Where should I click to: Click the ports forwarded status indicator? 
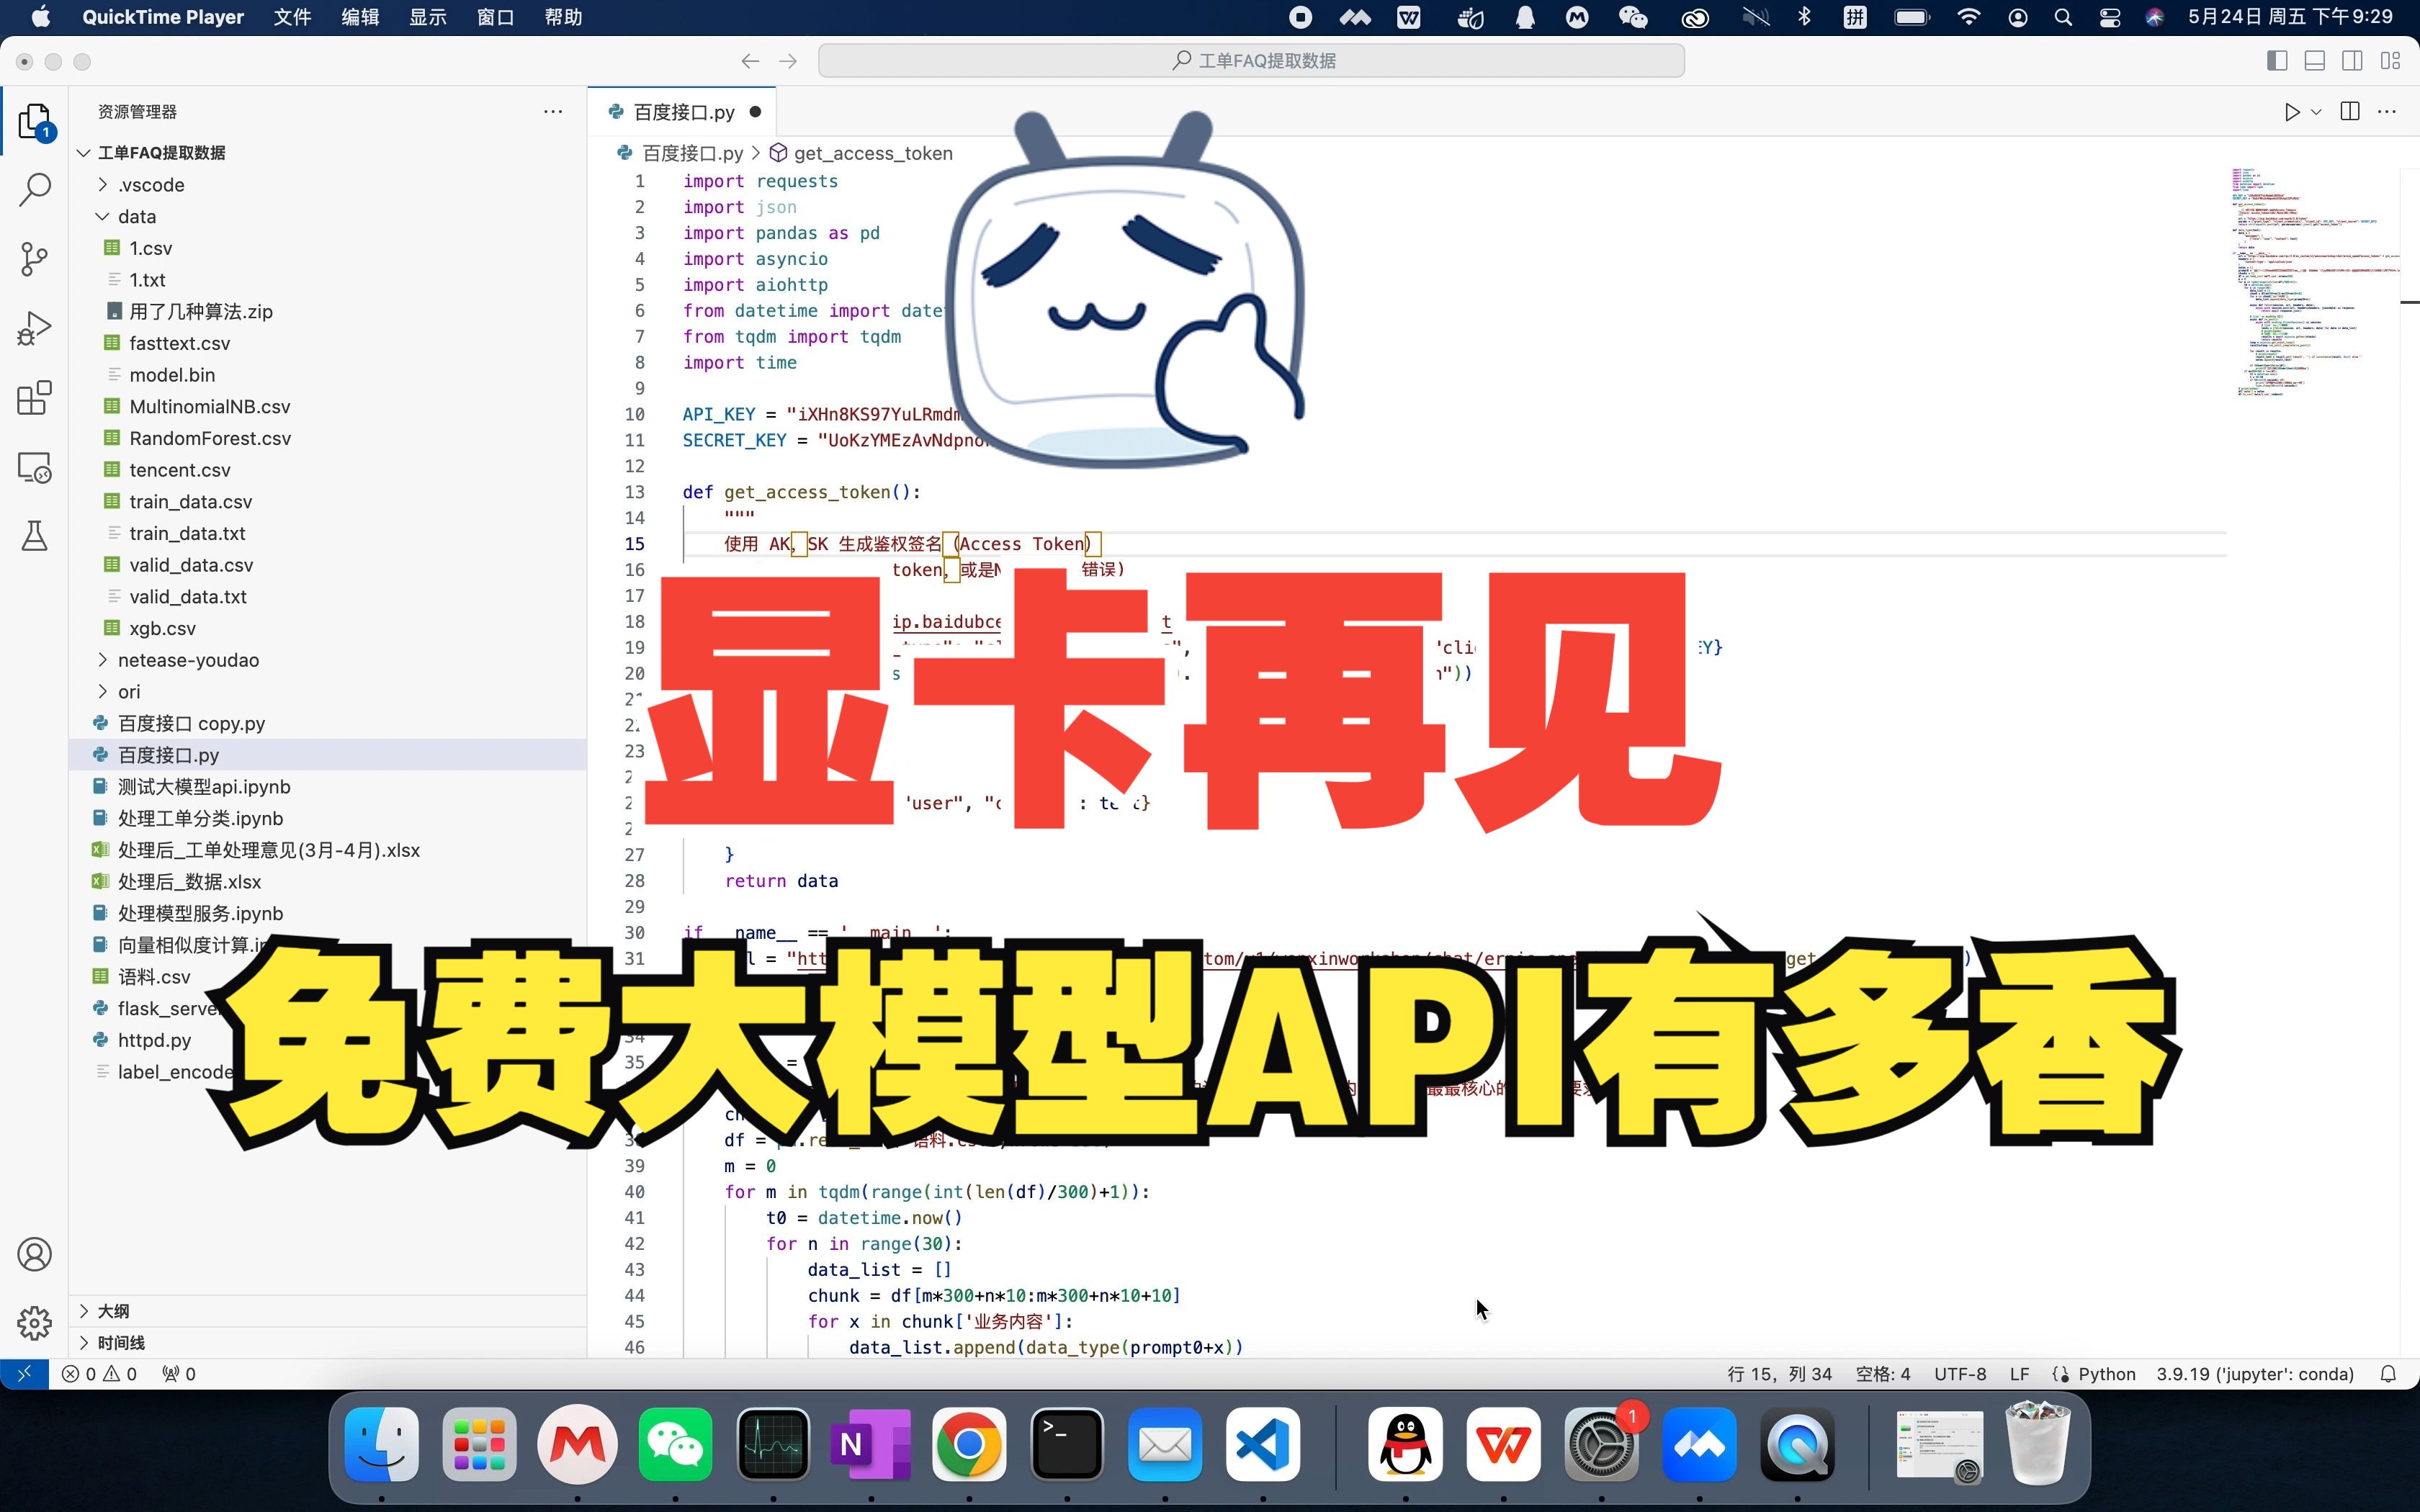coord(179,1374)
